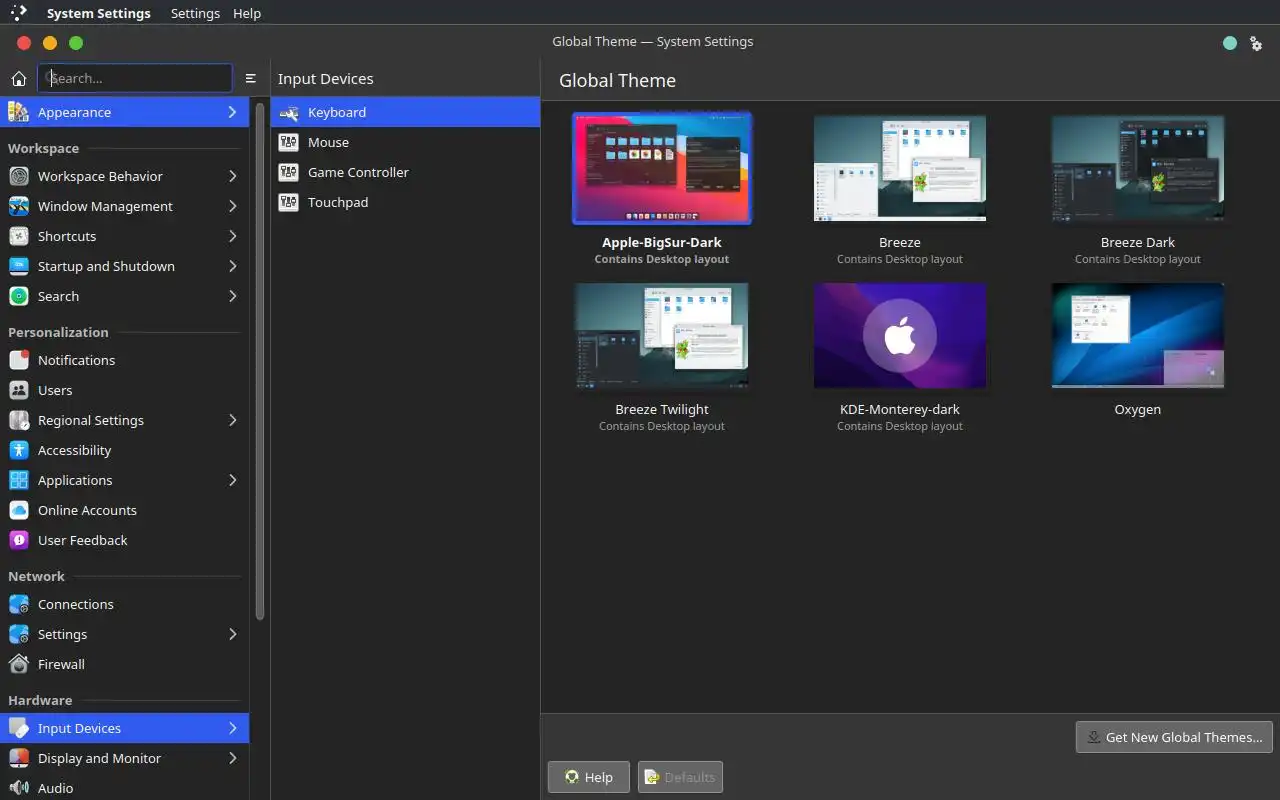Select the Breeze Dark theme thumbnail

(1138, 168)
